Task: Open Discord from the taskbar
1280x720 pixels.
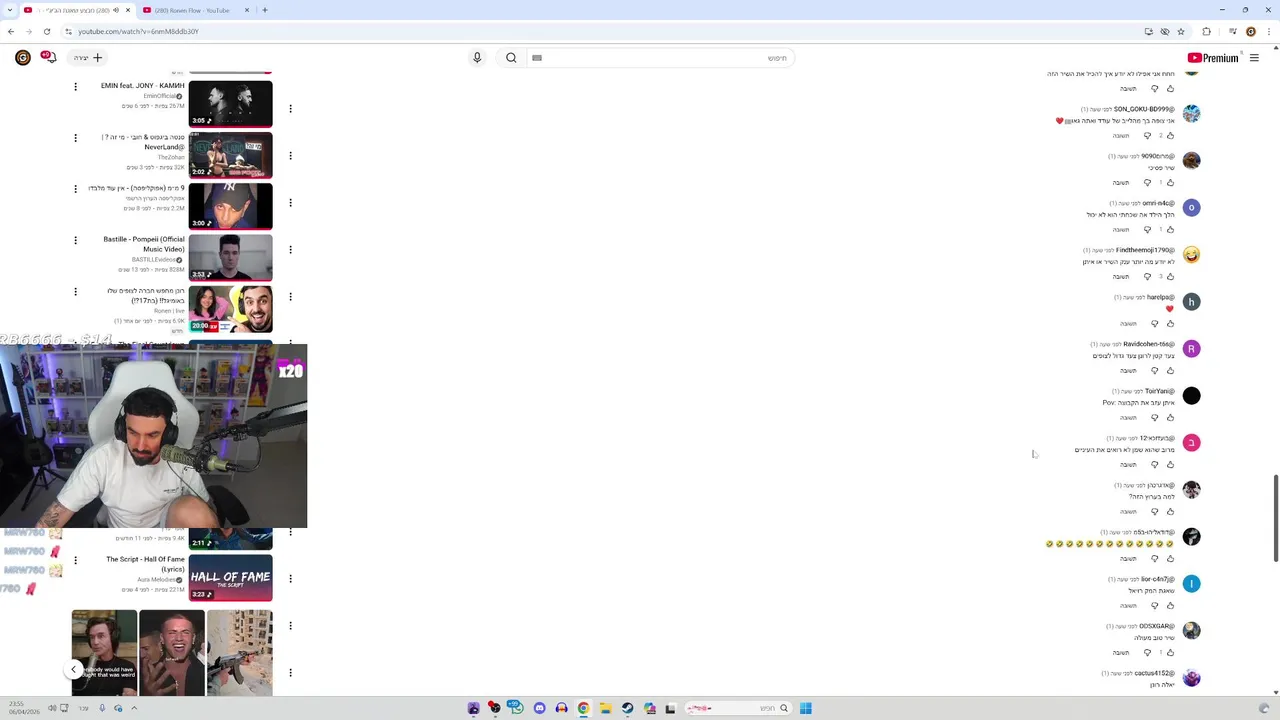Action: pyautogui.click(x=540, y=708)
